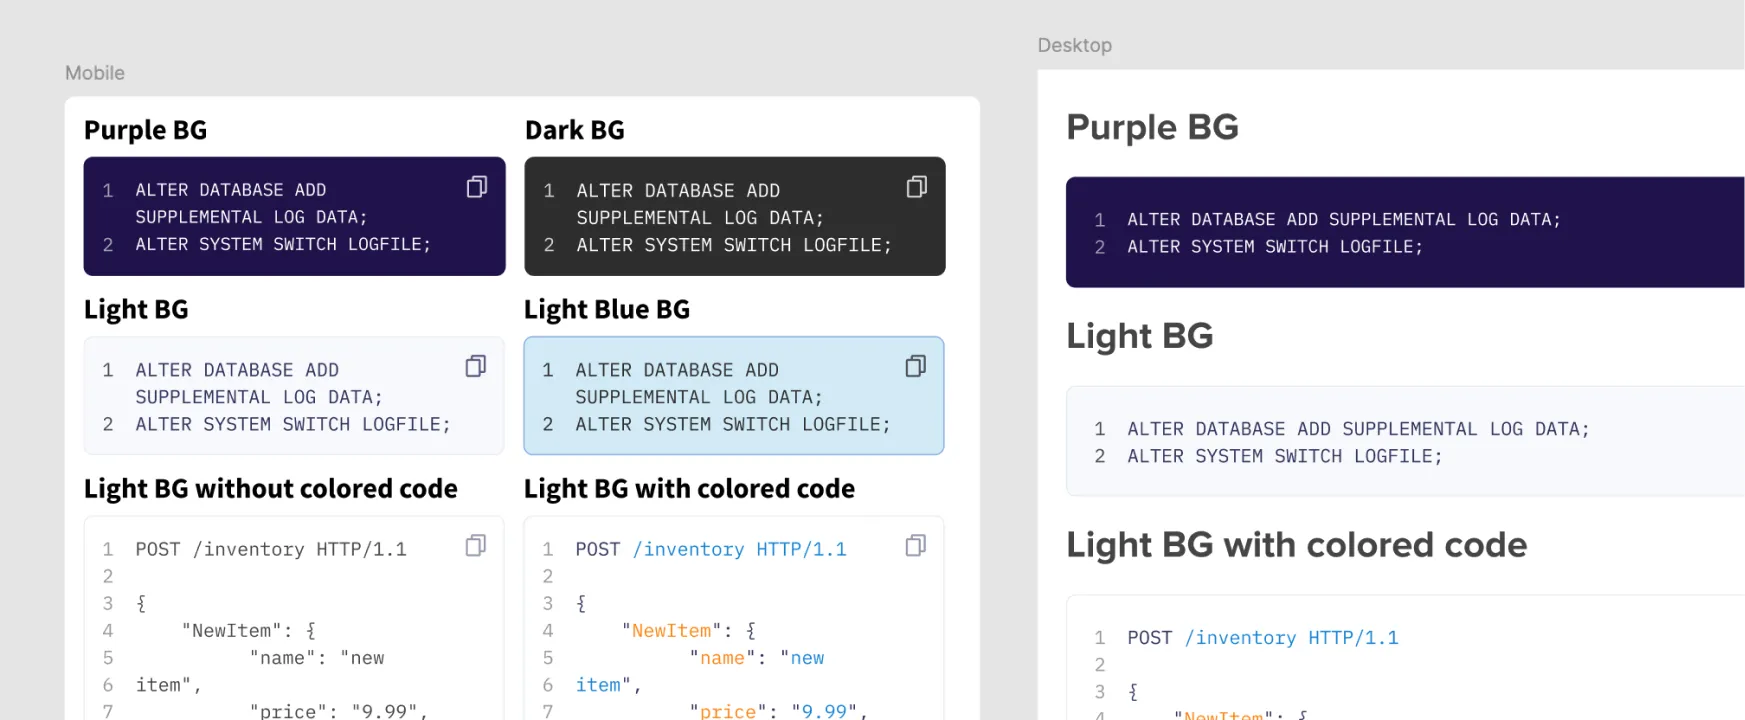Click copy icon under Light BG without colored code
This screenshot has width=1745, height=720.
coord(476,545)
